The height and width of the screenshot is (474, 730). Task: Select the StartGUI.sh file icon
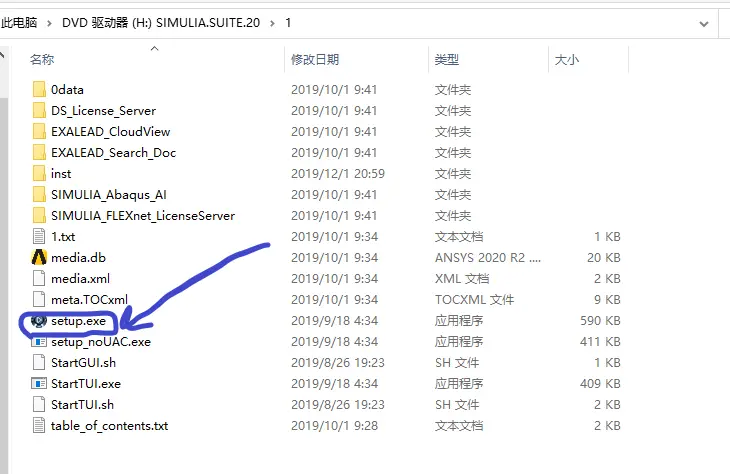click(39, 362)
